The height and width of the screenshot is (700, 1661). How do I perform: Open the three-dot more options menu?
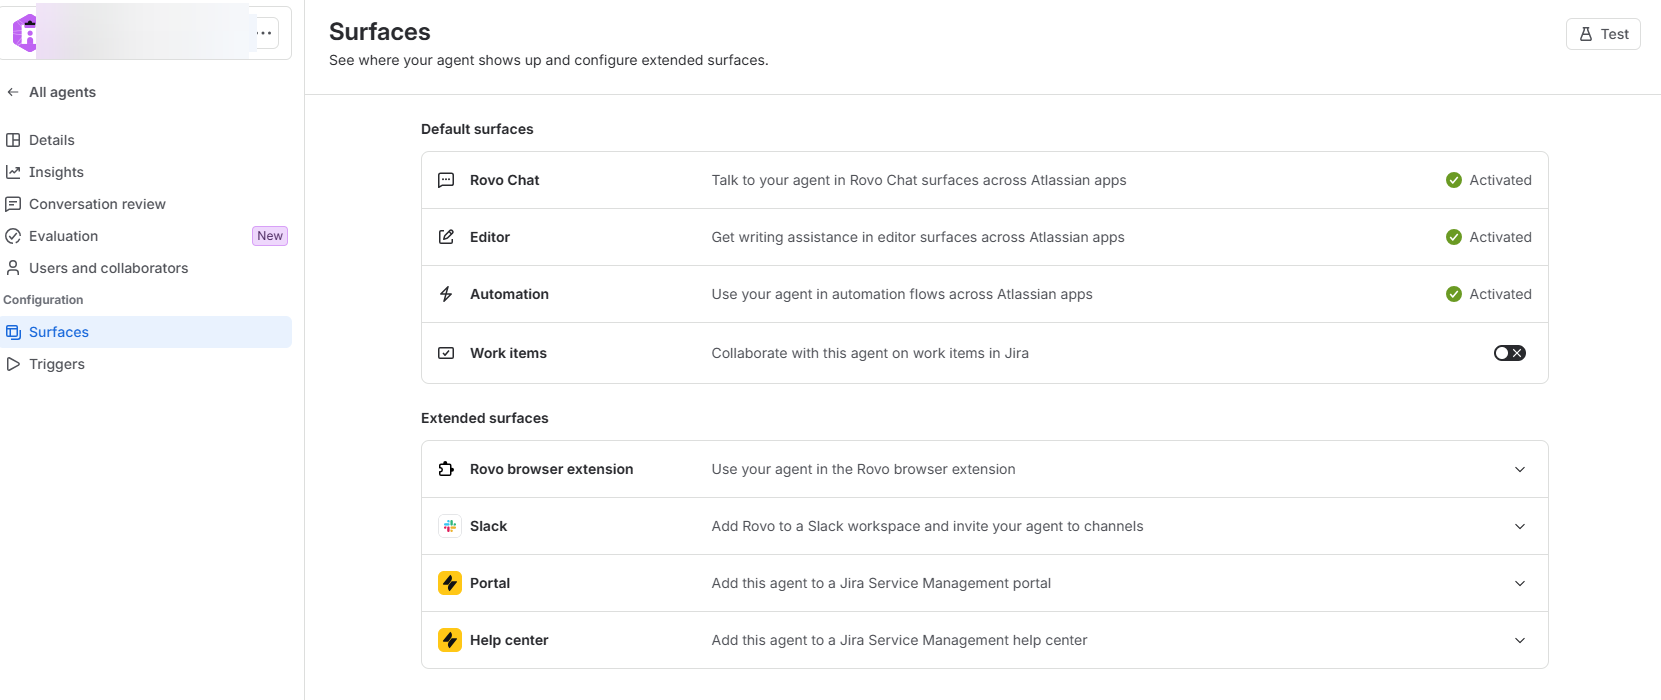coord(264,33)
